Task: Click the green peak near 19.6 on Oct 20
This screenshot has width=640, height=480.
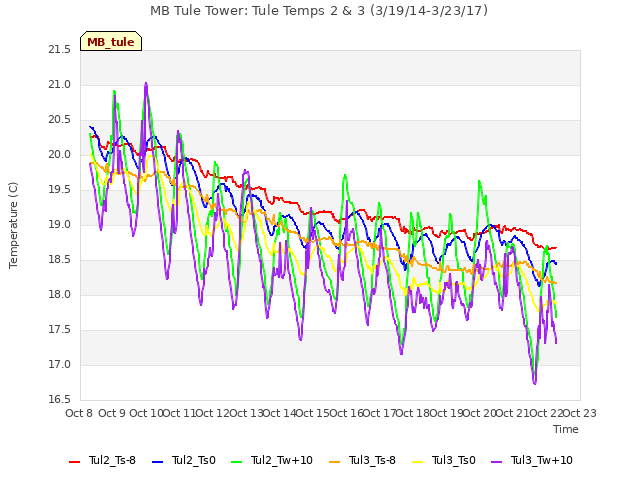Action: click(479, 181)
